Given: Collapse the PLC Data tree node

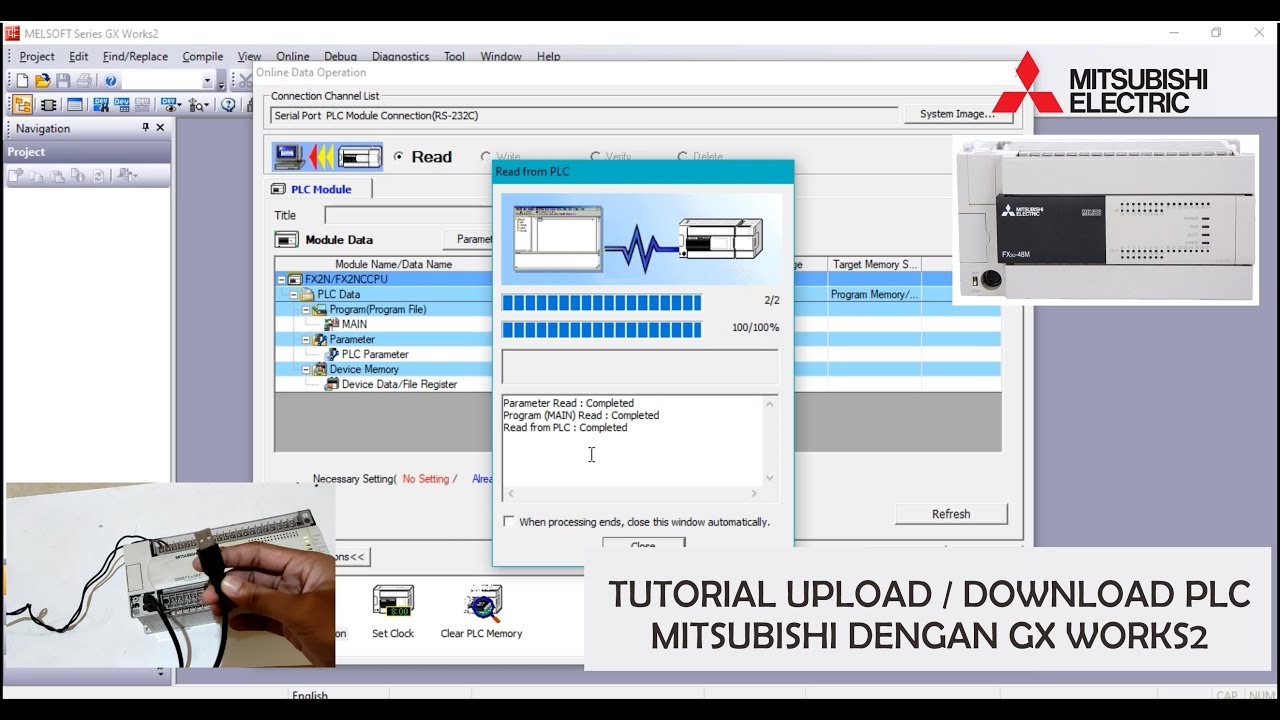Looking at the screenshot, I should click(x=294, y=295).
